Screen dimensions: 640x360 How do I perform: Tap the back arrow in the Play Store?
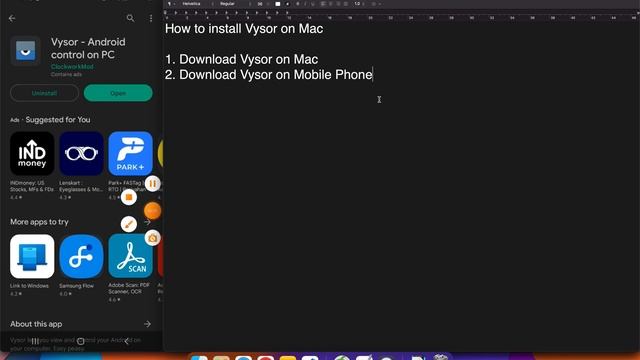pos(12,18)
